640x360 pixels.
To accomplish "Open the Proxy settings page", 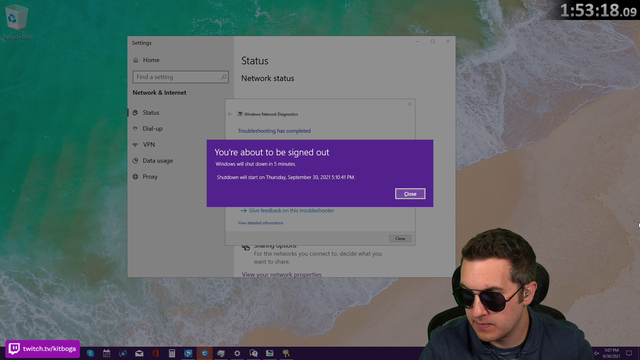I will 150,177.
